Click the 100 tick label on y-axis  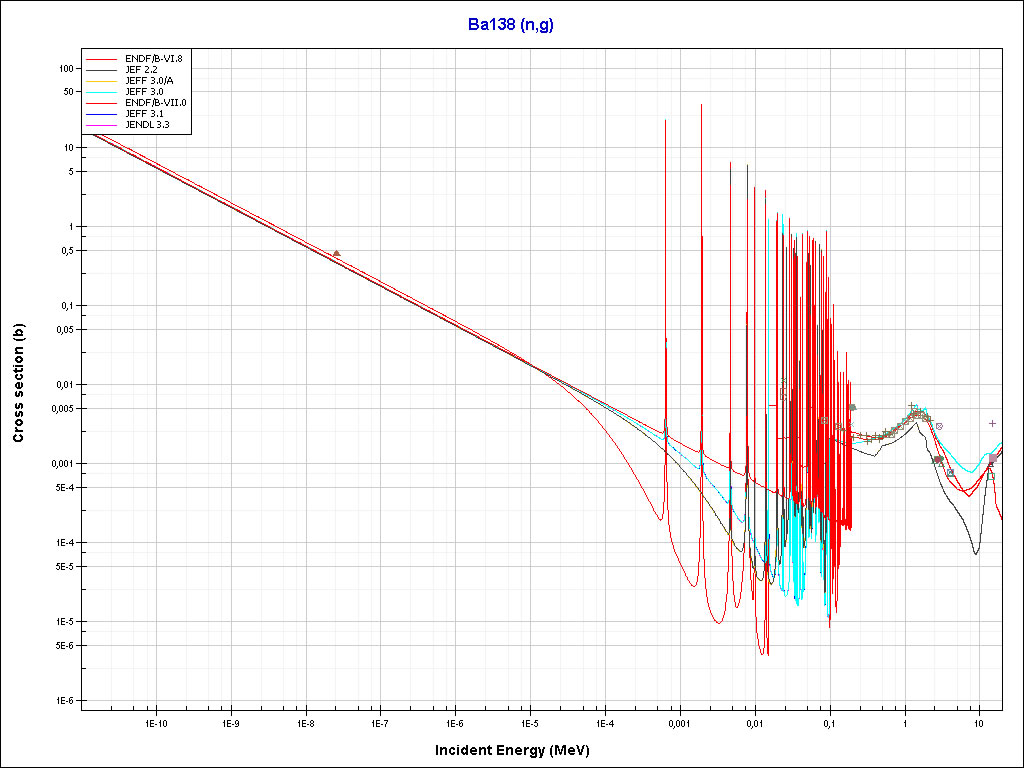(x=67, y=68)
